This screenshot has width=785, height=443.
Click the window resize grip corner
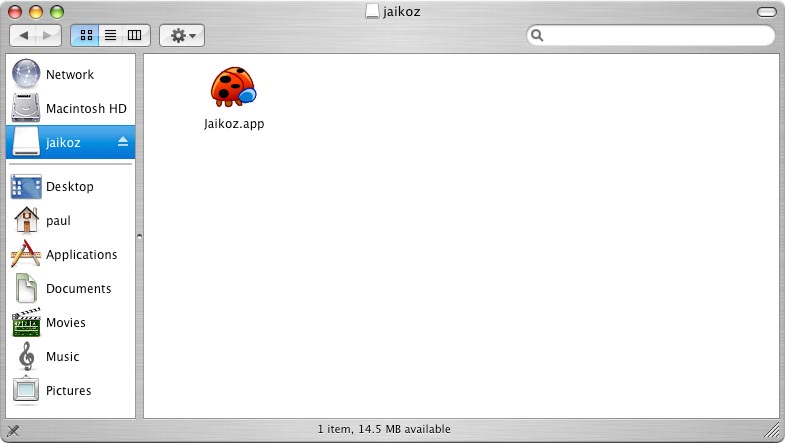tap(772, 430)
